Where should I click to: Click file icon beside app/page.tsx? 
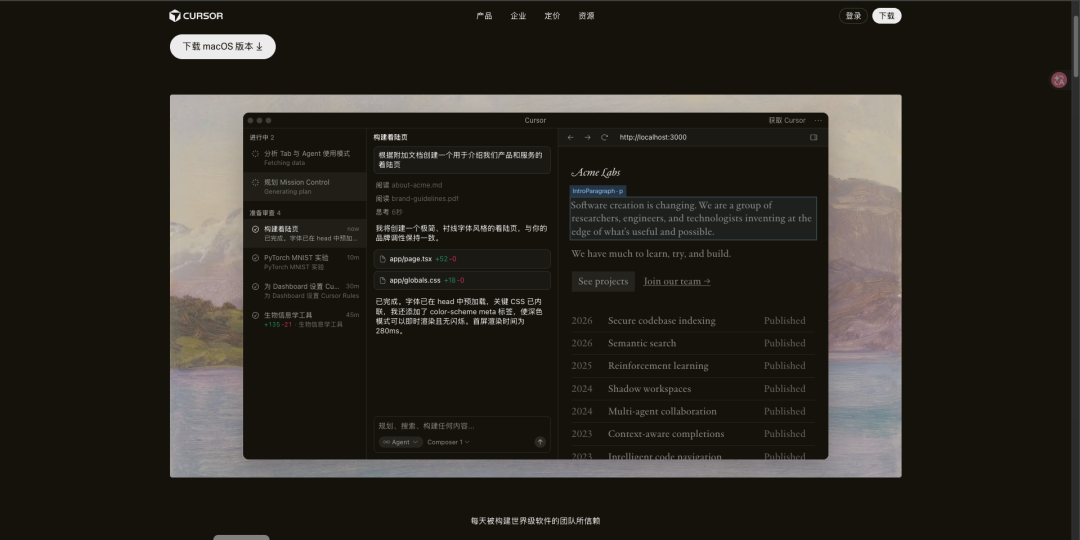383,259
